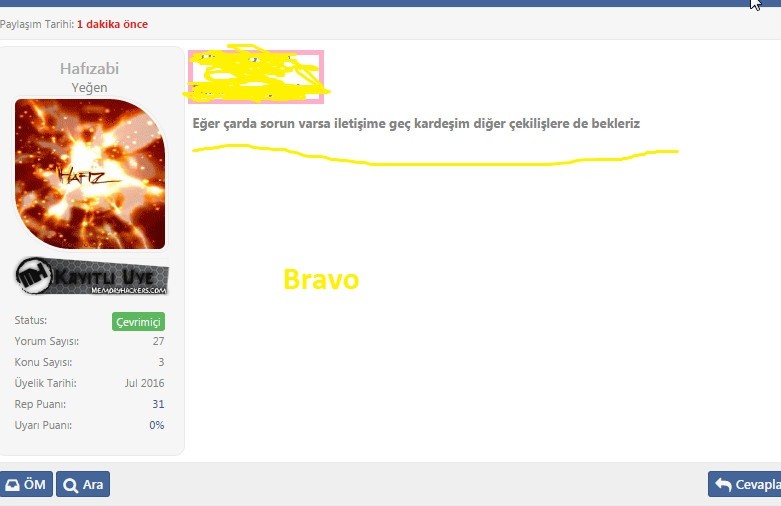Open the Hafızabi username profile link
The image size is (781, 506).
(90, 68)
